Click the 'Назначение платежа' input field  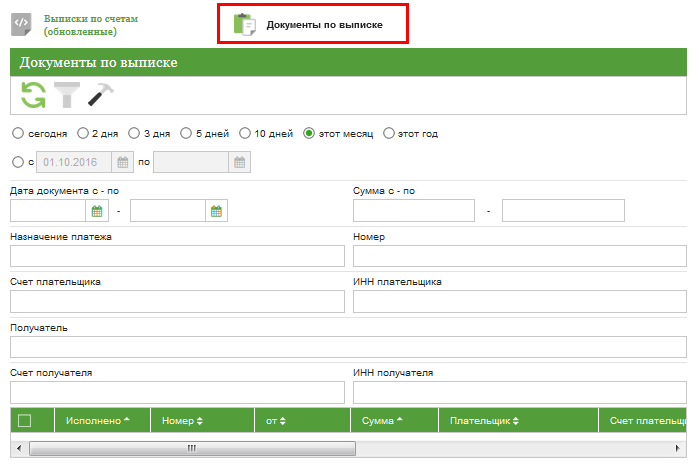pyautogui.click(x=176, y=256)
